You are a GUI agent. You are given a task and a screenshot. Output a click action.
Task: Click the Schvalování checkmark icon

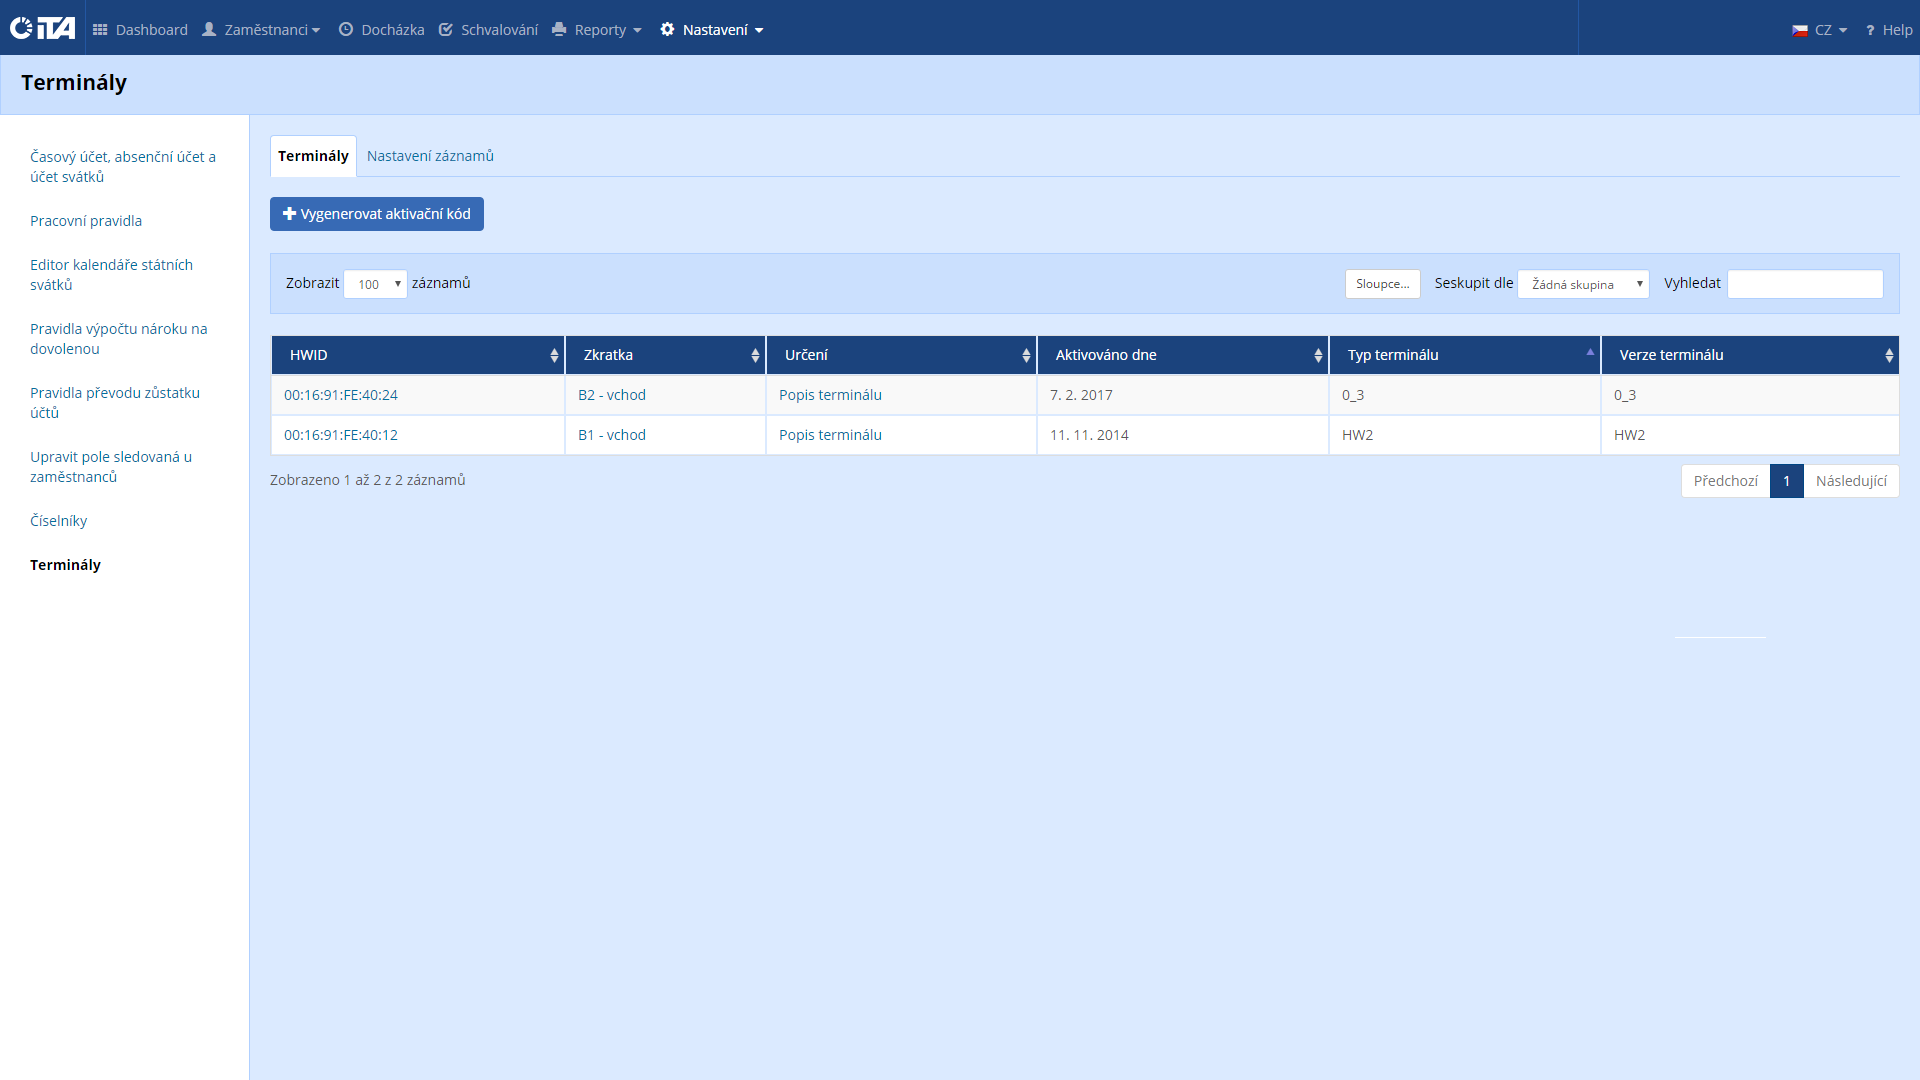pos(446,30)
